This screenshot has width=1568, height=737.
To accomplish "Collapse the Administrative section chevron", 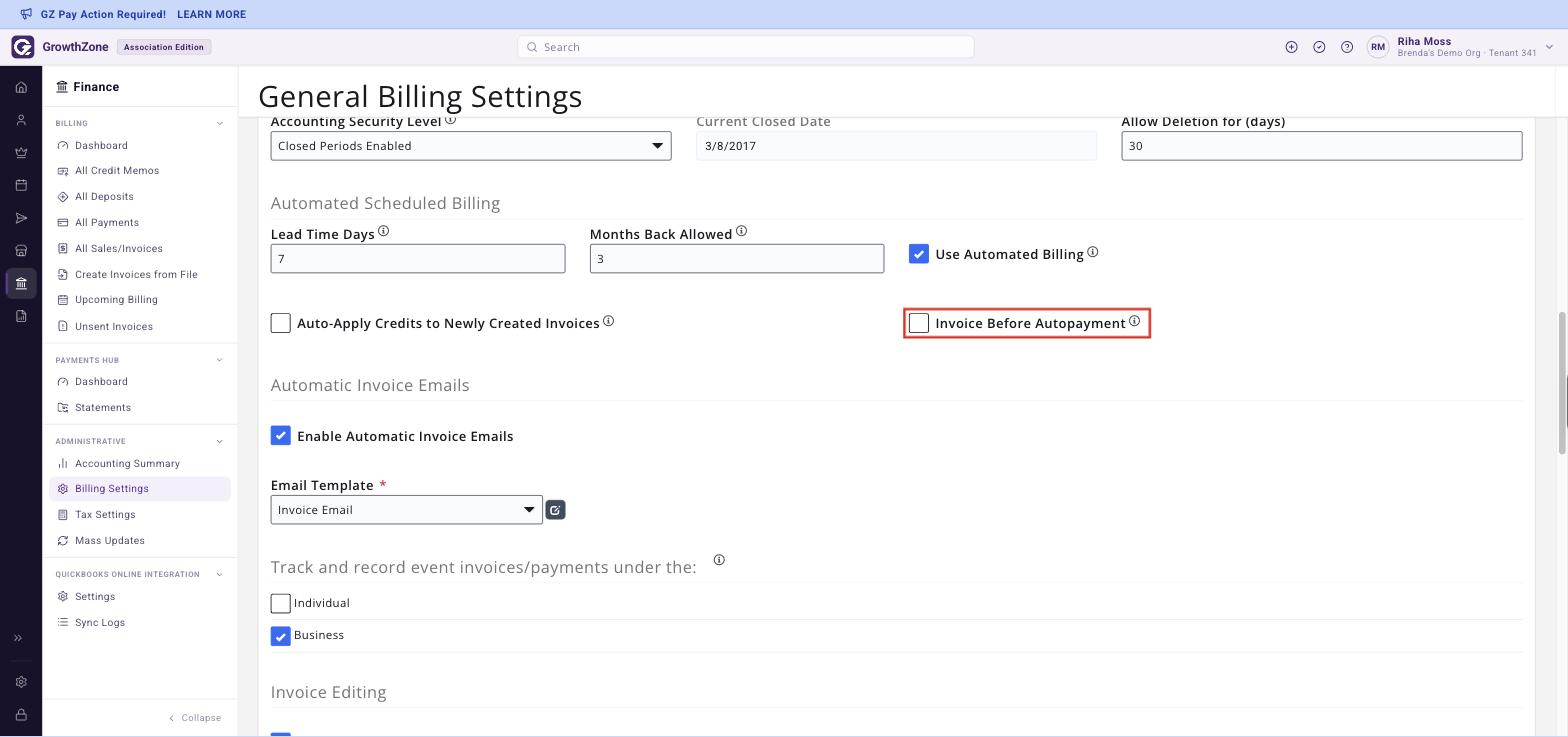I will point(220,441).
